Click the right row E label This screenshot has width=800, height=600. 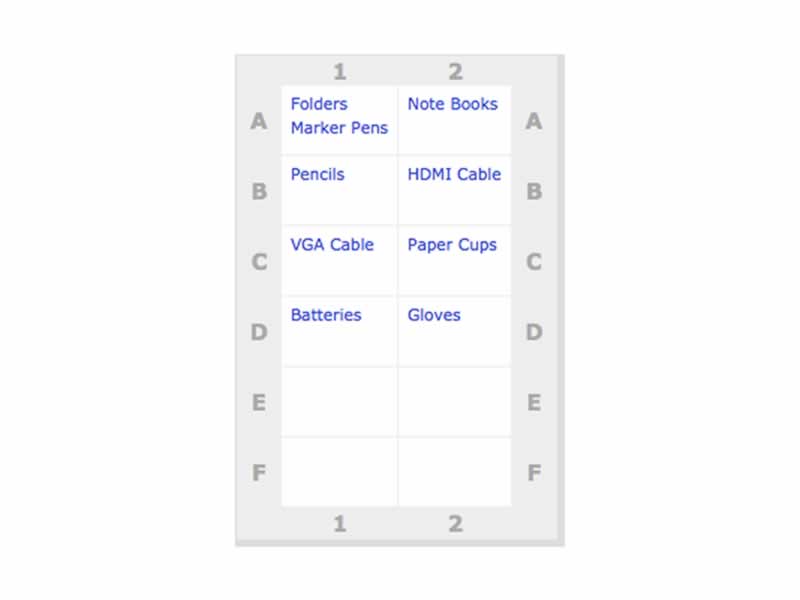click(533, 403)
